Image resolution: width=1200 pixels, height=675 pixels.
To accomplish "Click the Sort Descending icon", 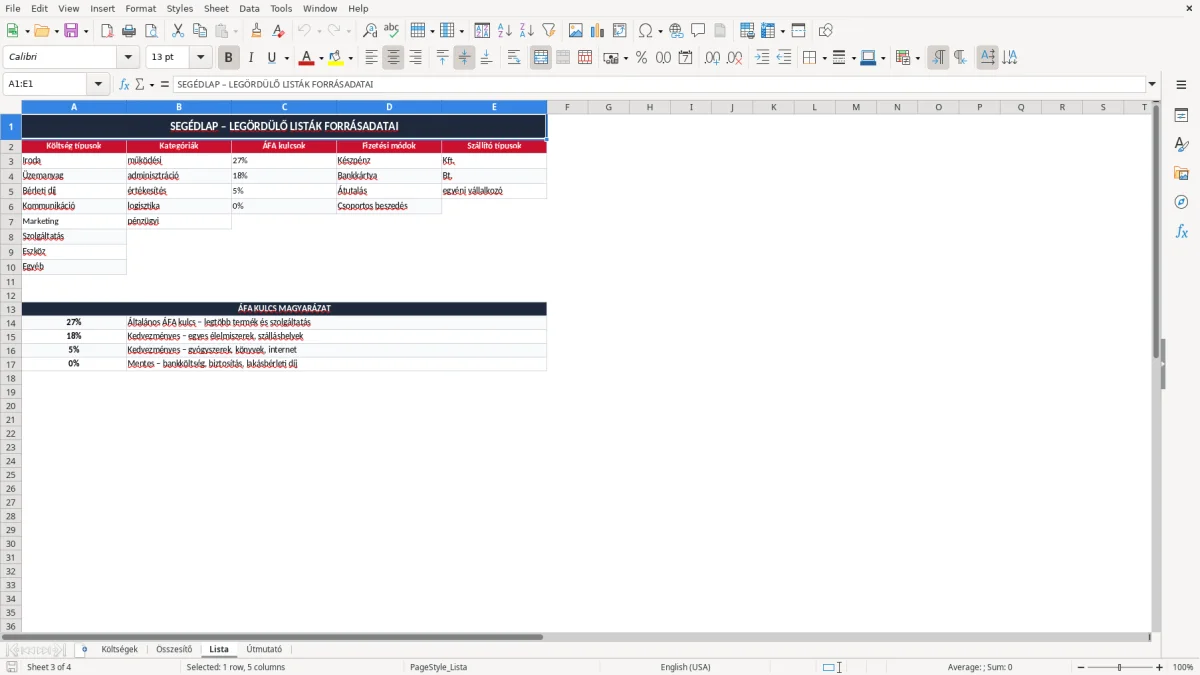I will 527,31.
